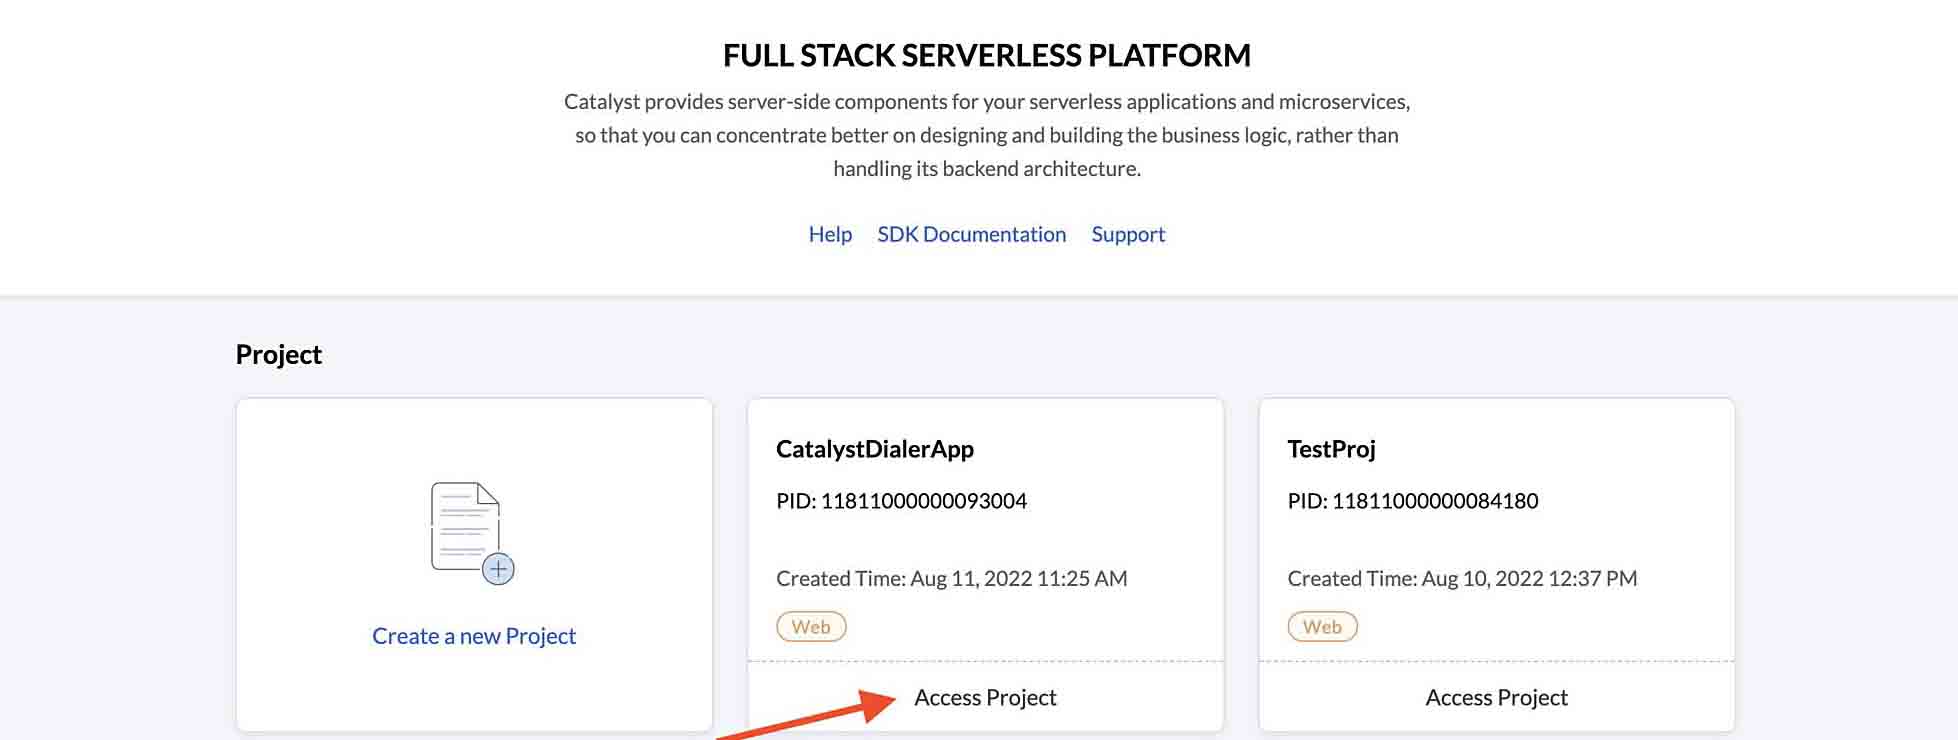Click the Web tag on CatalystDialerApp

pyautogui.click(x=811, y=627)
